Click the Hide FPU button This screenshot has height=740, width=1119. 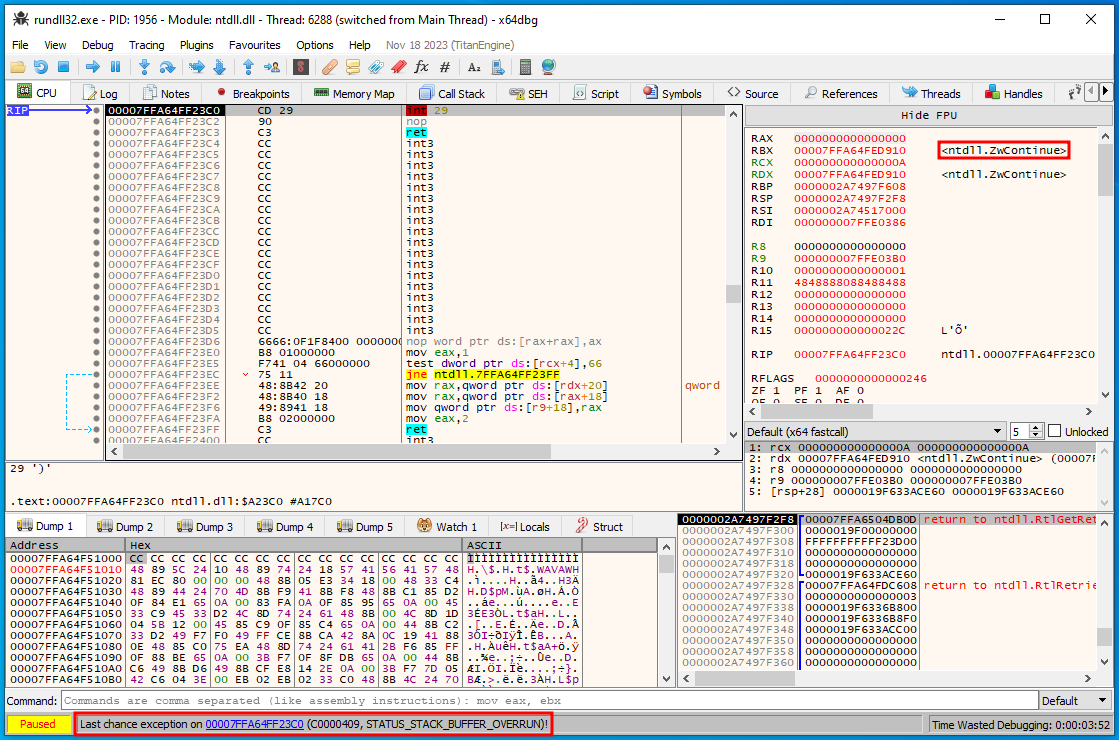click(x=928, y=115)
